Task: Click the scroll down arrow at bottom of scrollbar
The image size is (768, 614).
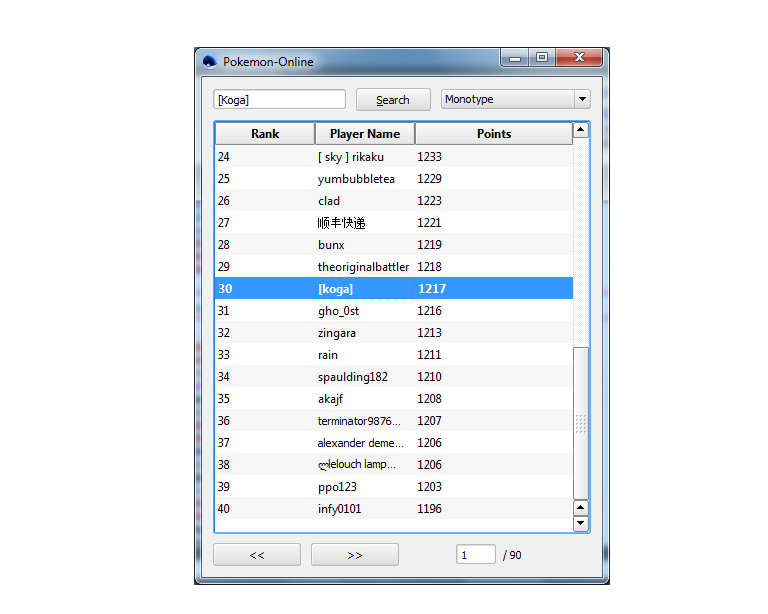Action: click(x=580, y=523)
